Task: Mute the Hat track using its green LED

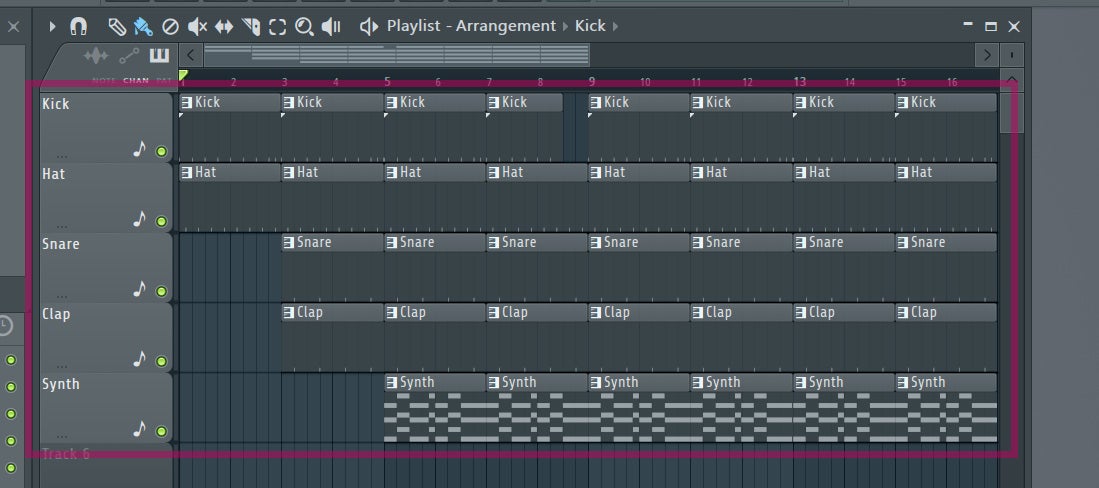Action: pos(161,222)
